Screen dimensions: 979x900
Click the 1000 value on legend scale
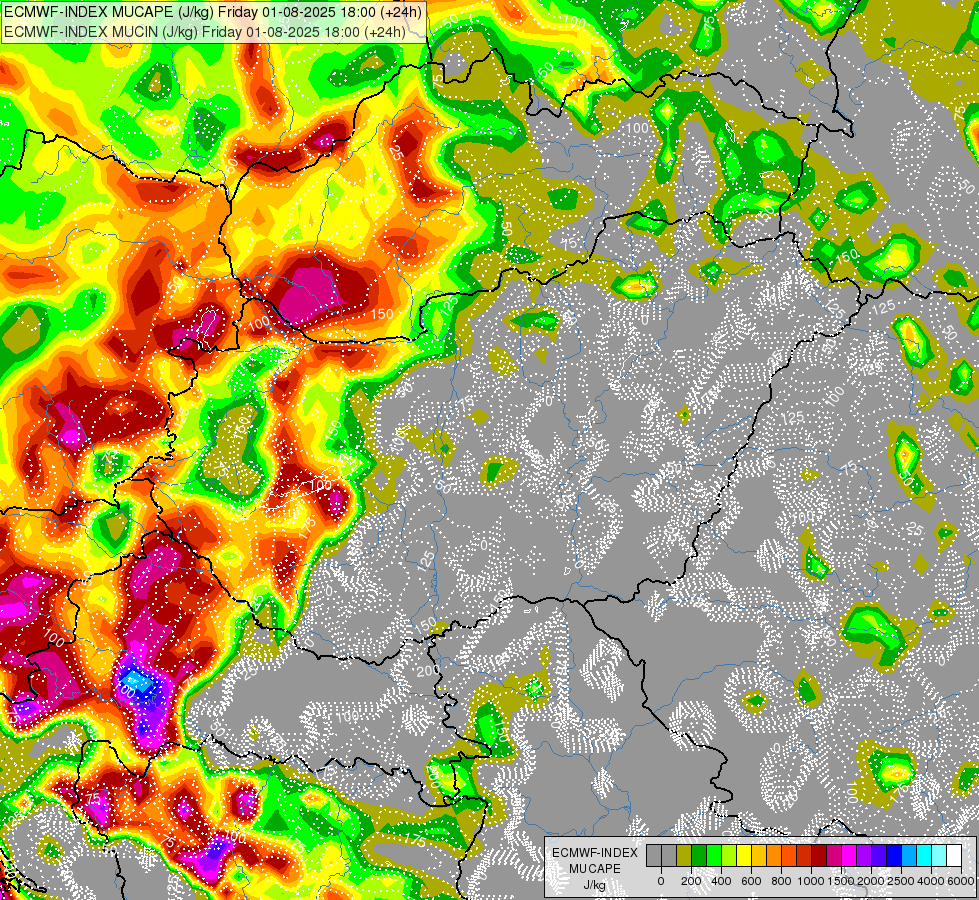(812, 881)
